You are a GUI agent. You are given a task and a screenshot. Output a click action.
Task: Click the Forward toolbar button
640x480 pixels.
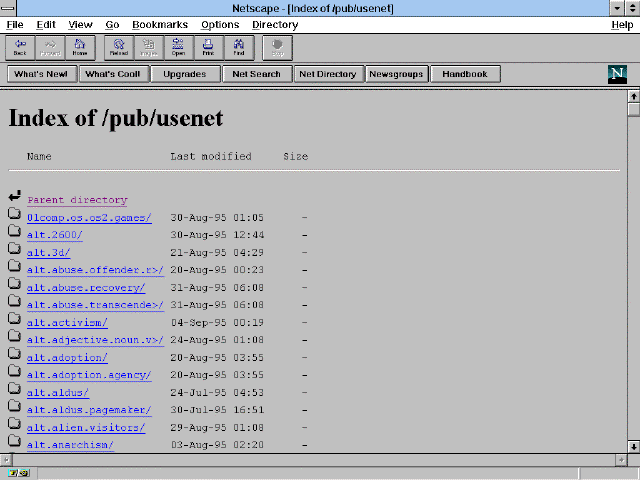pos(50,48)
